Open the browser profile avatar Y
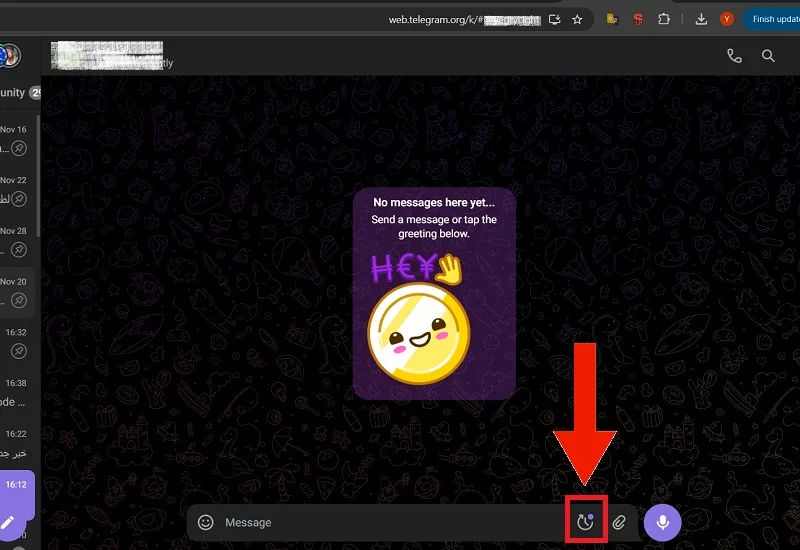Screen dimensions: 800x550 point(727,19)
